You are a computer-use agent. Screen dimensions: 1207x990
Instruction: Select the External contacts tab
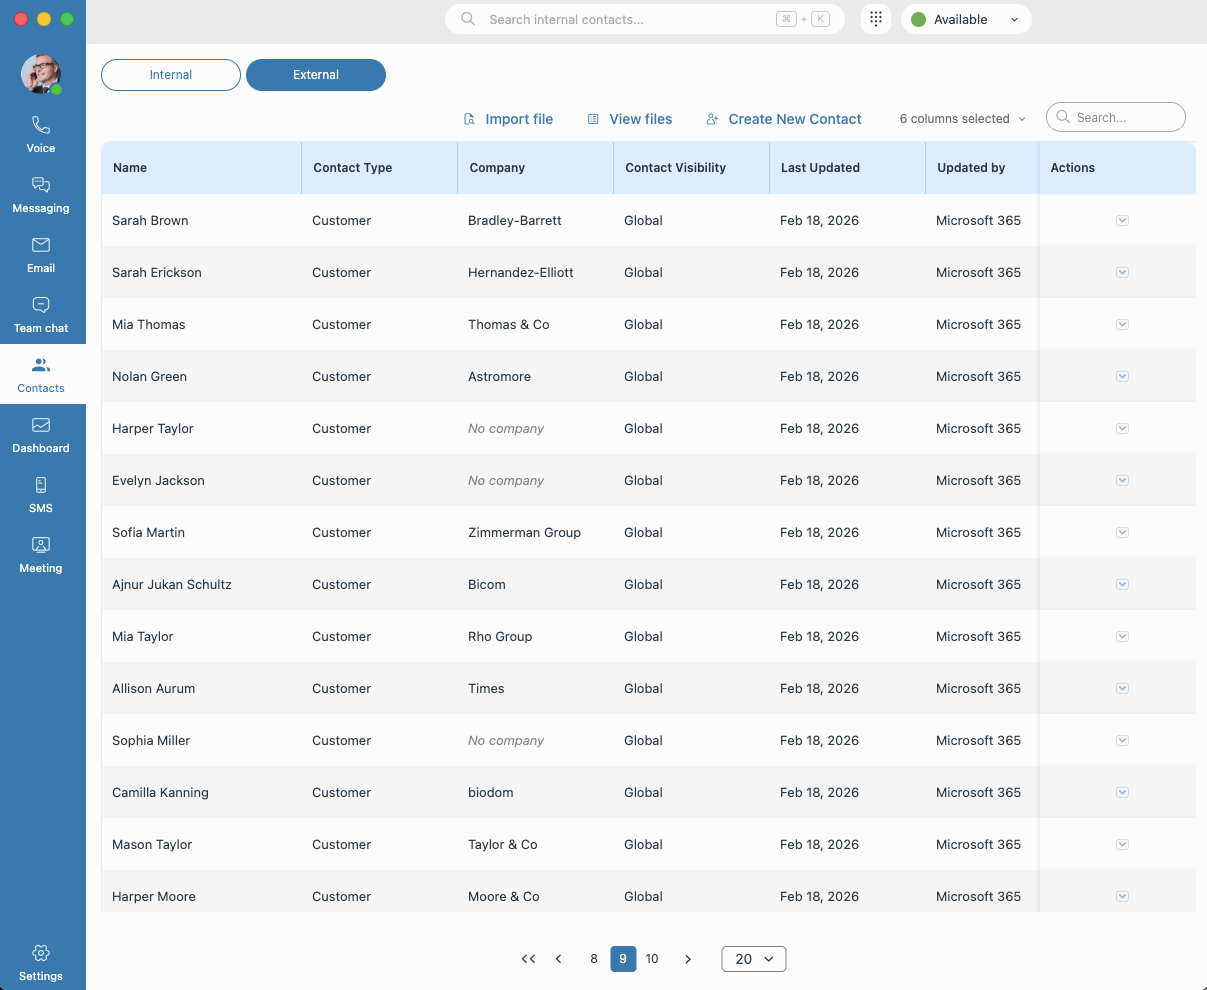(315, 75)
